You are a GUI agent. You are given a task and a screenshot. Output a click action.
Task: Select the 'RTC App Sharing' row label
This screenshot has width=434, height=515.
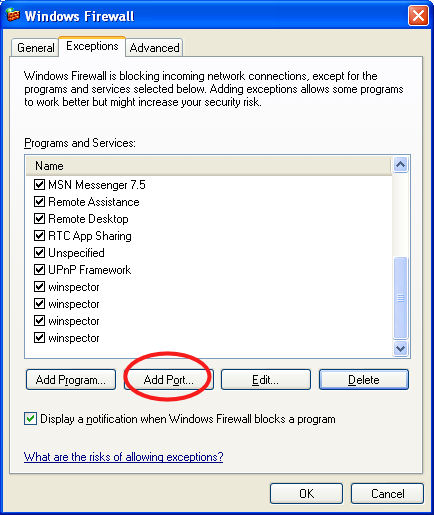click(x=90, y=236)
